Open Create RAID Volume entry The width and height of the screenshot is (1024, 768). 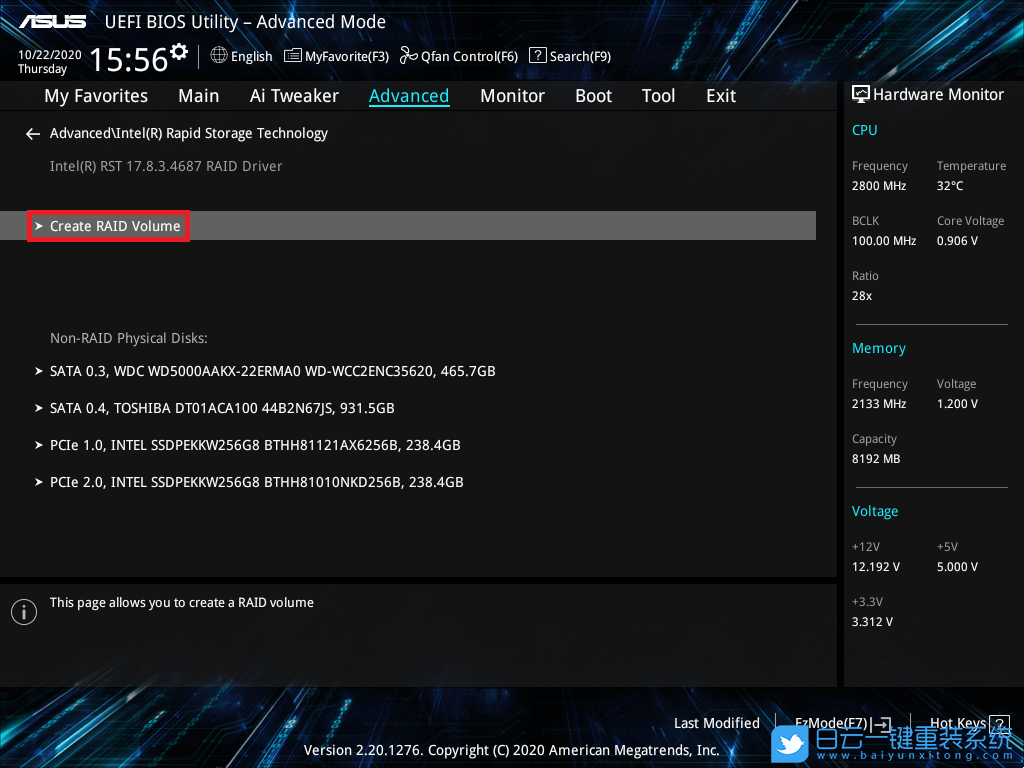(x=115, y=226)
